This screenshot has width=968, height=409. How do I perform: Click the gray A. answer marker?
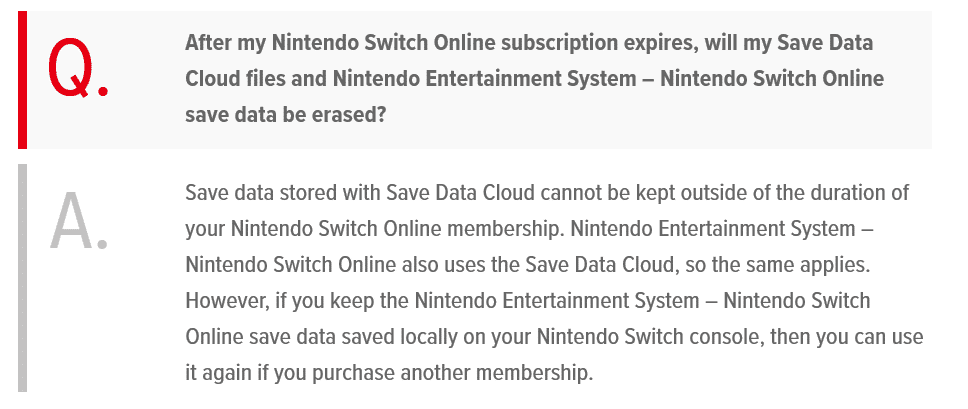coord(79,222)
